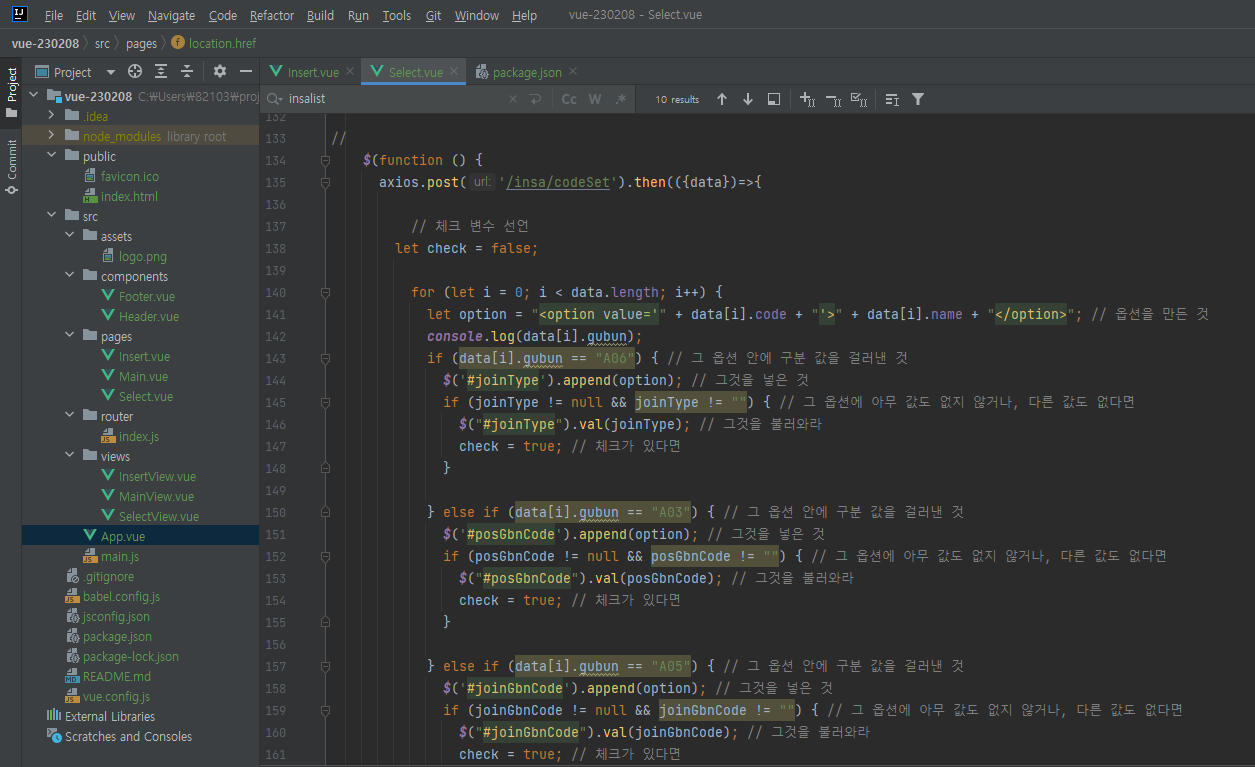The width and height of the screenshot is (1255, 767).
Task: Open Header.vue in the project tree
Action: (x=148, y=316)
